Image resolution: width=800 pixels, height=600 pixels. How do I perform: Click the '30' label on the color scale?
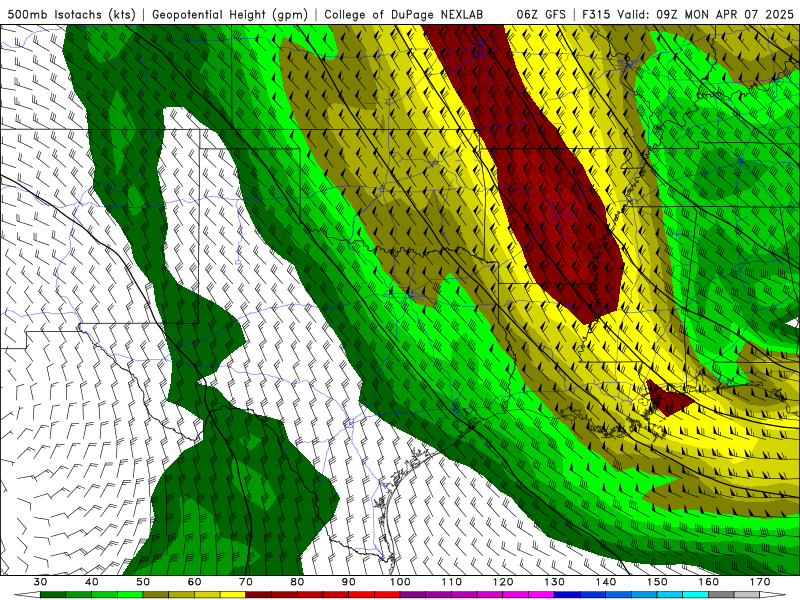(40, 582)
